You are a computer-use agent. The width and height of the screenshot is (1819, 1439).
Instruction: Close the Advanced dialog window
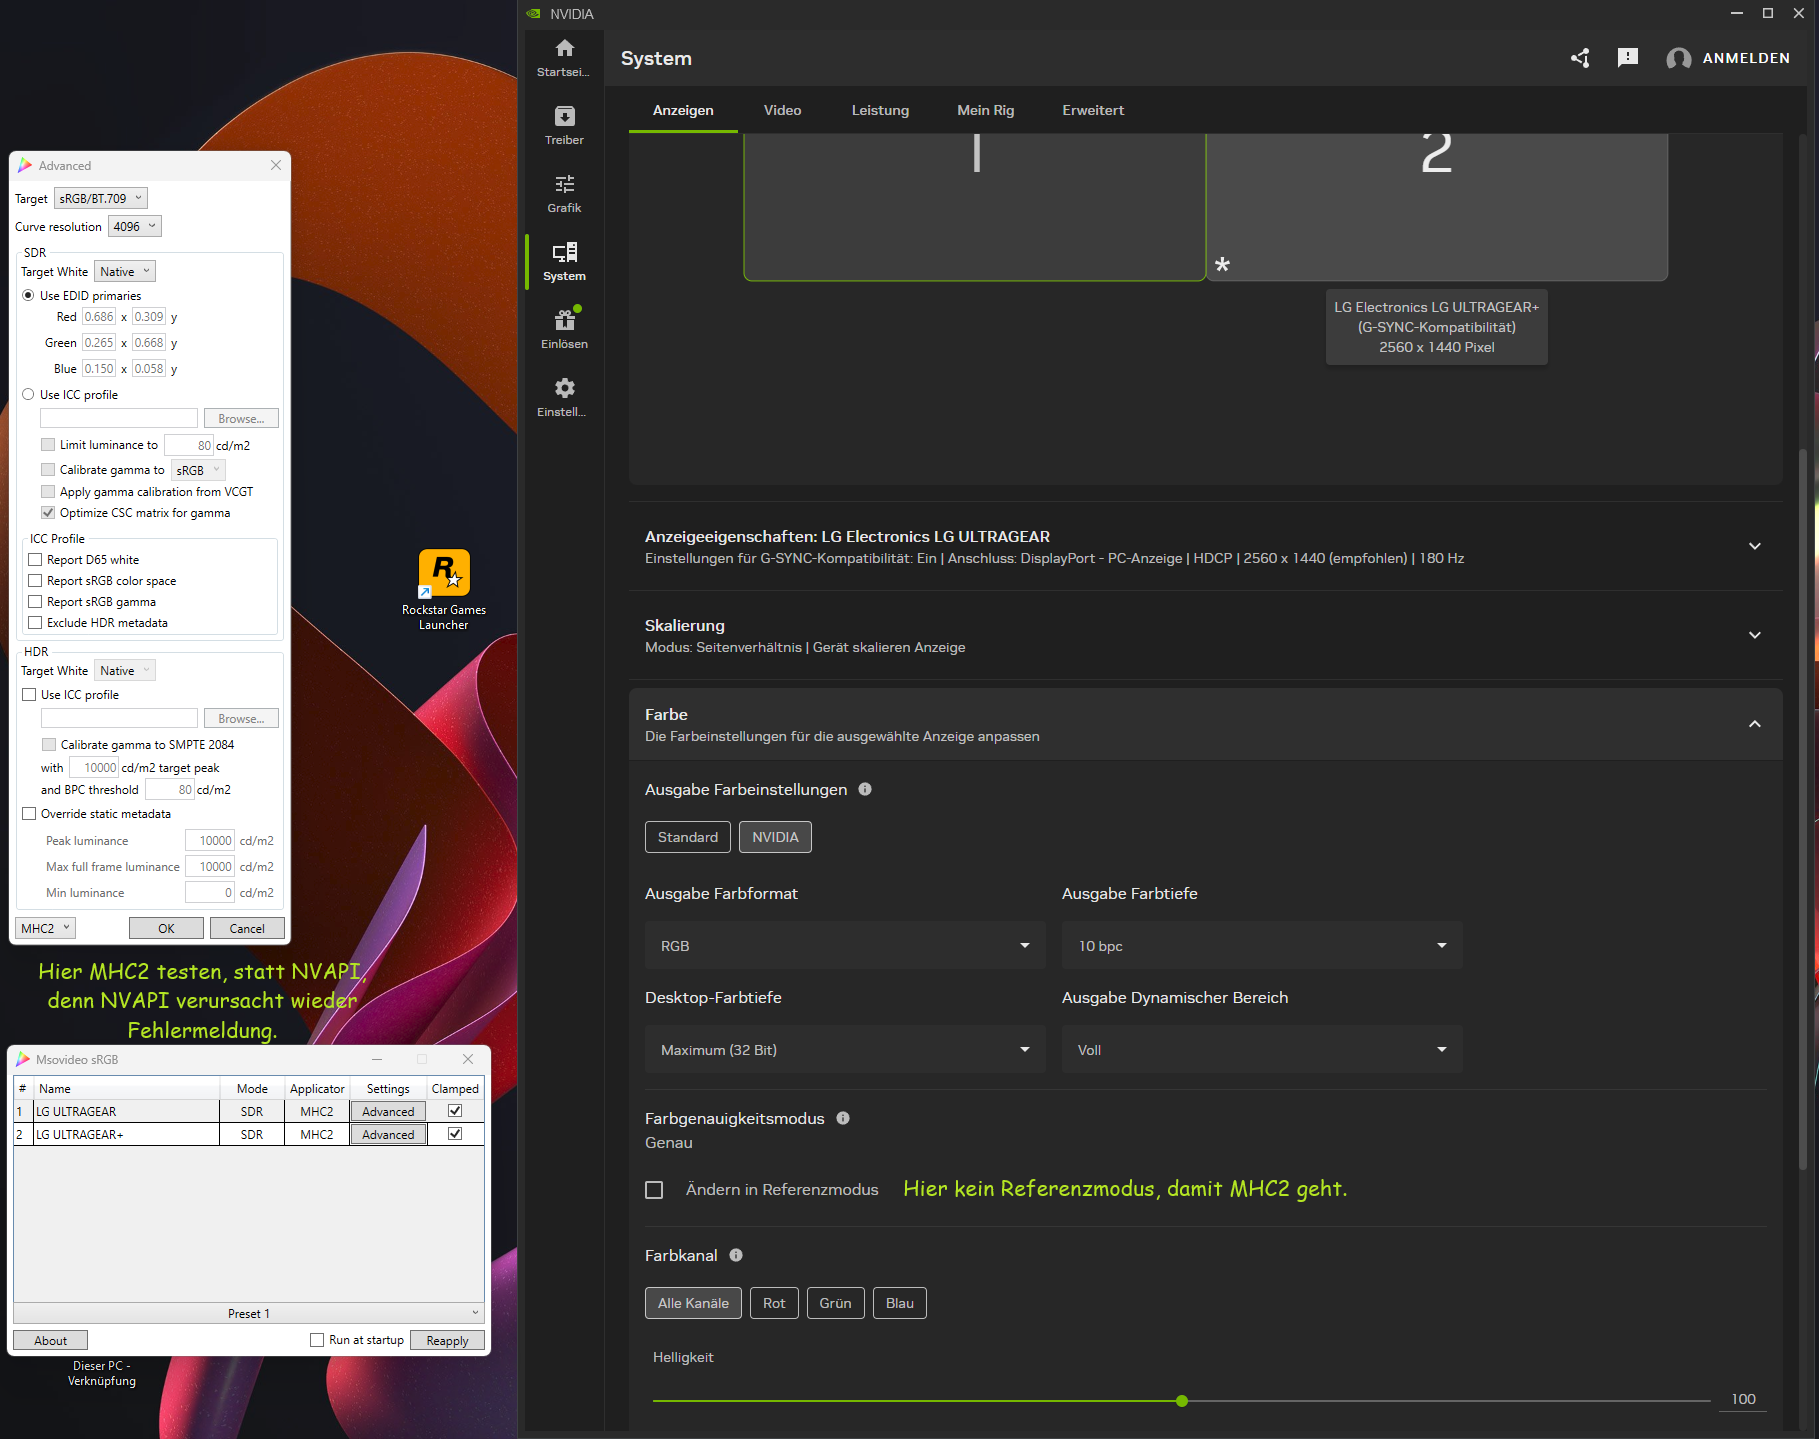276,165
